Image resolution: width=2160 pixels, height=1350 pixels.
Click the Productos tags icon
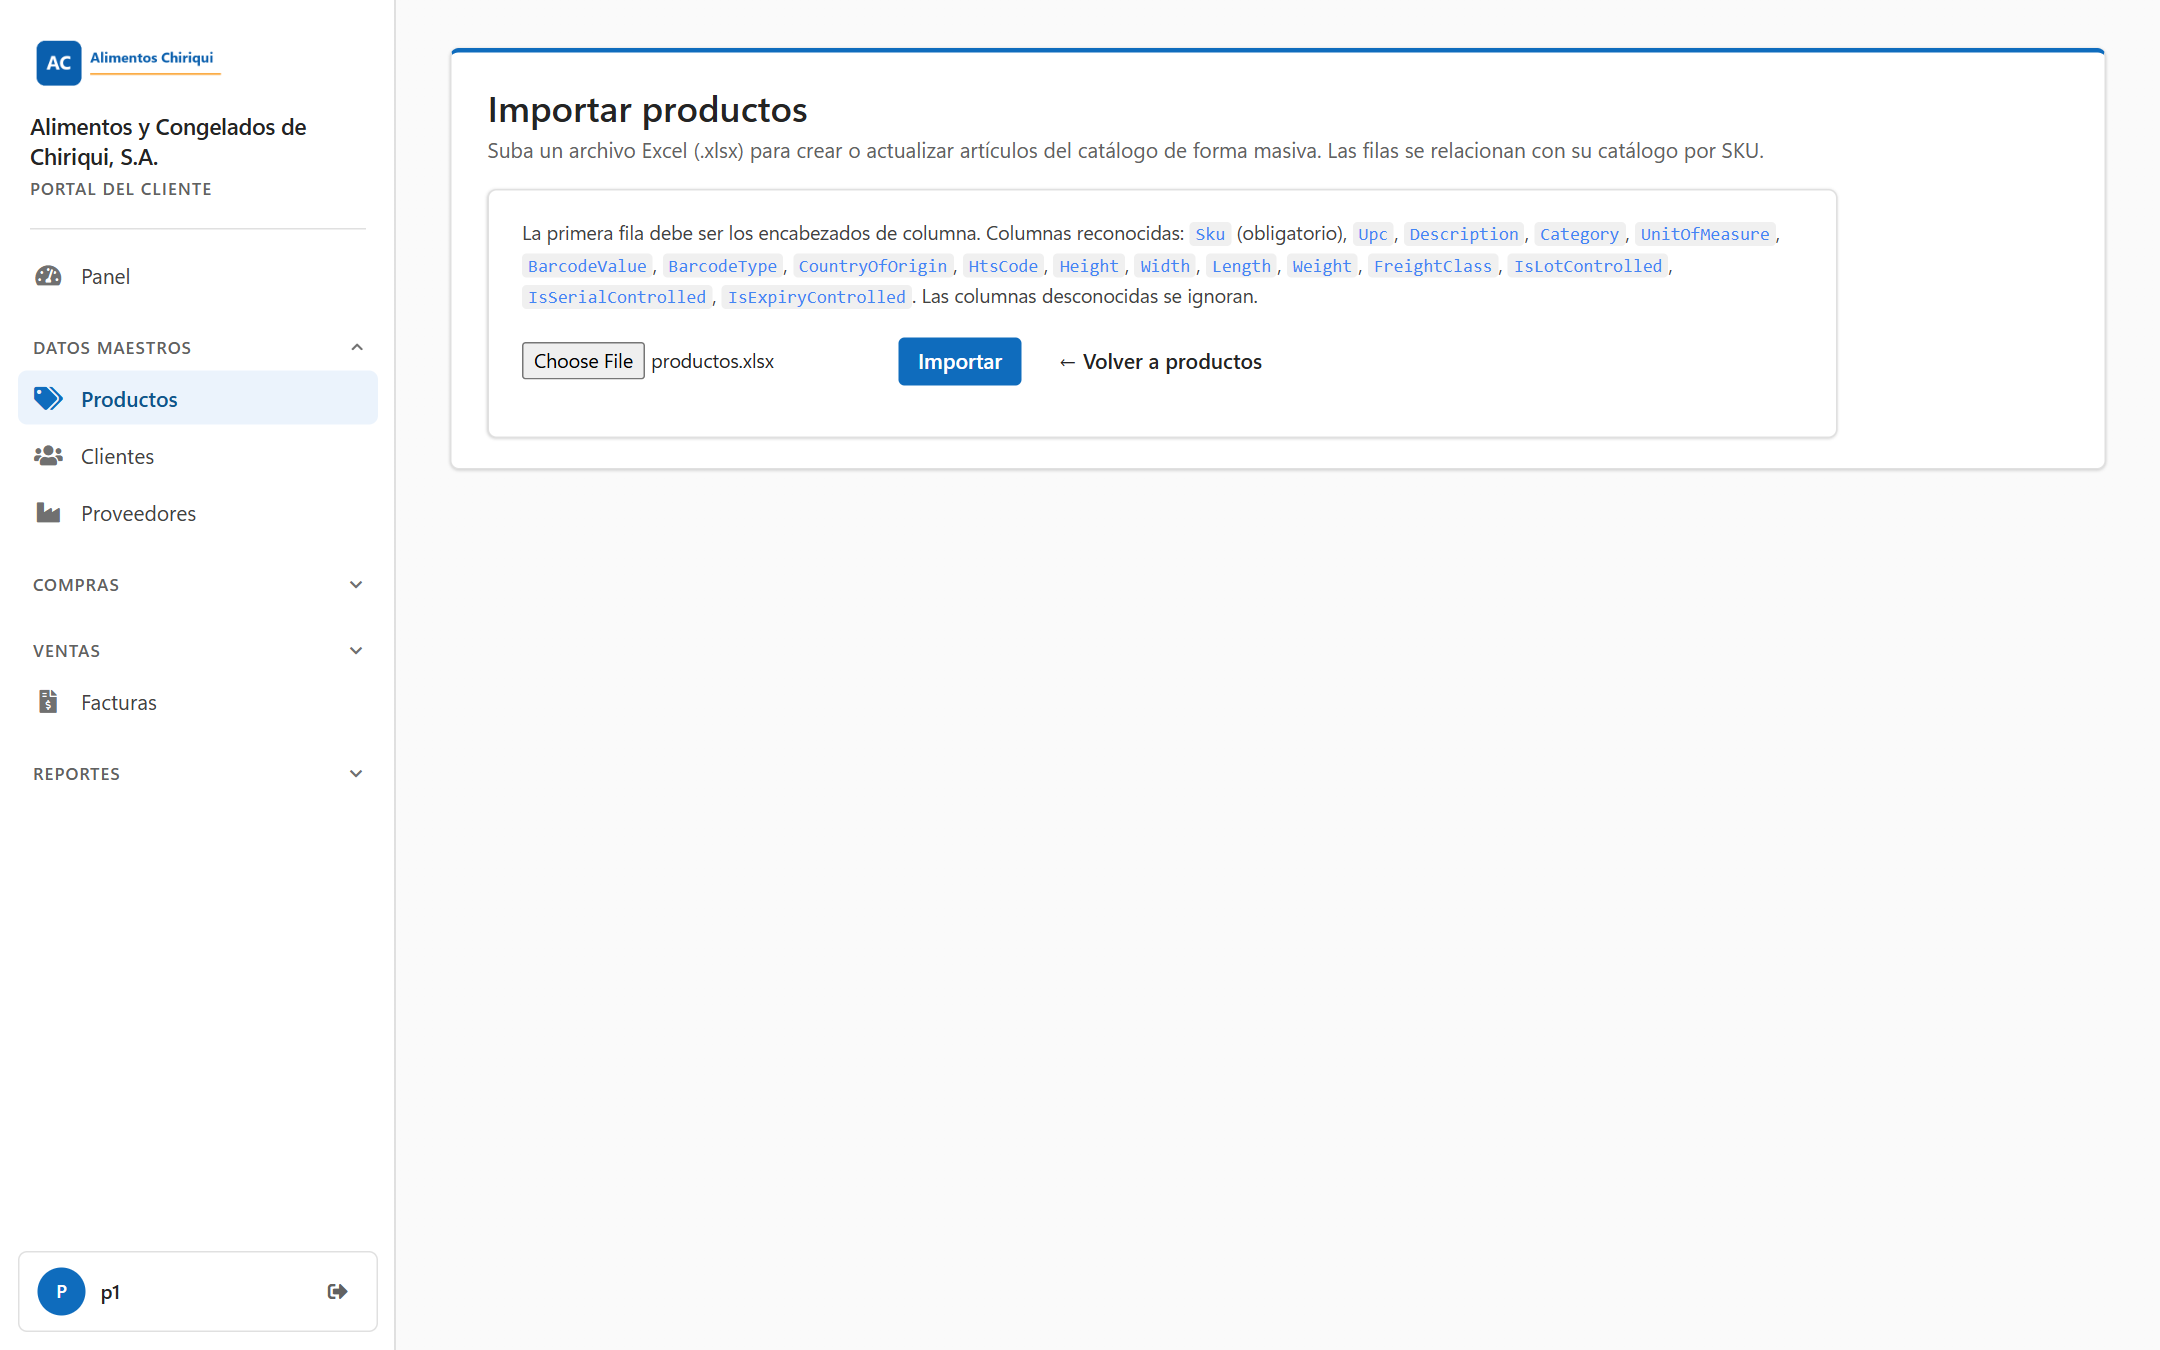48,399
